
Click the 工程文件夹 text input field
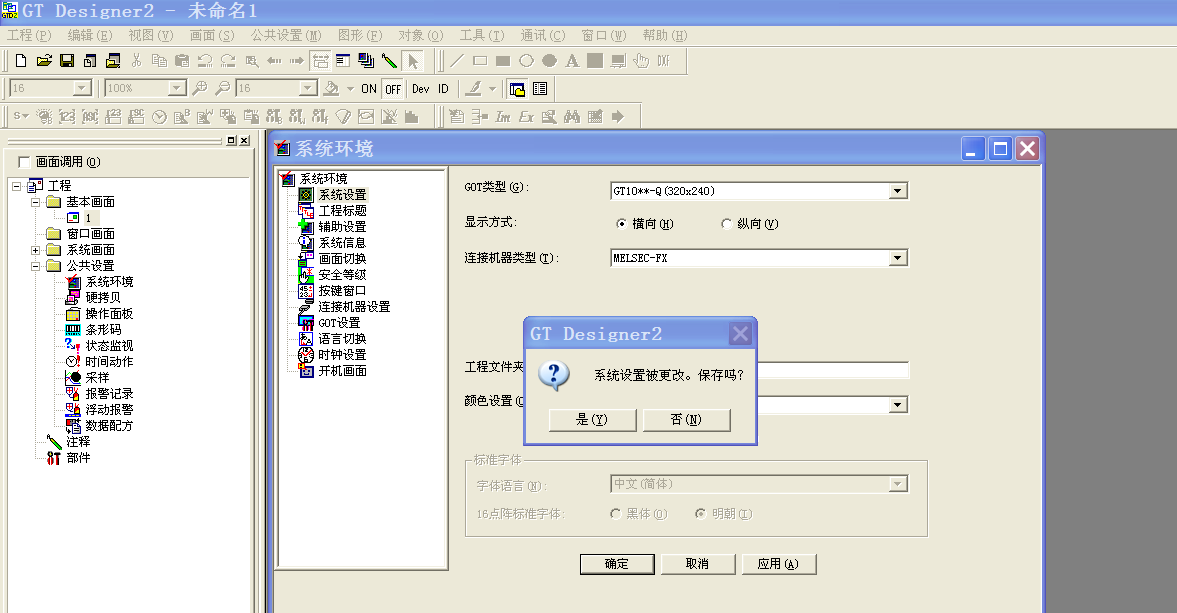click(832, 370)
